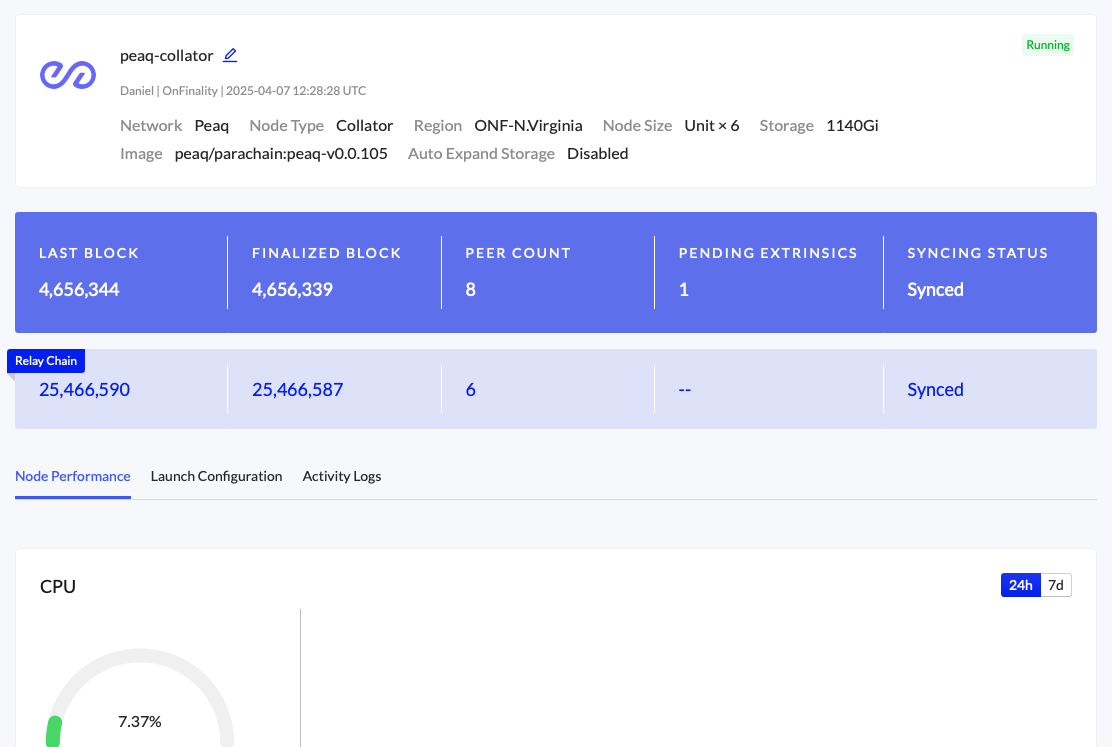Switch to the Activity Logs tab

coord(342,476)
